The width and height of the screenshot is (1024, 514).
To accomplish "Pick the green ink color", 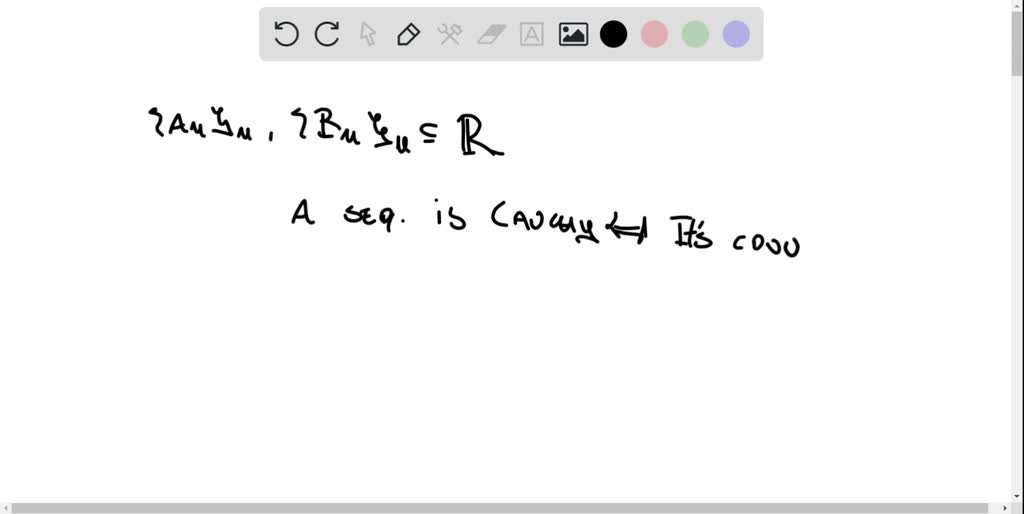I will pyautogui.click(x=696, y=34).
